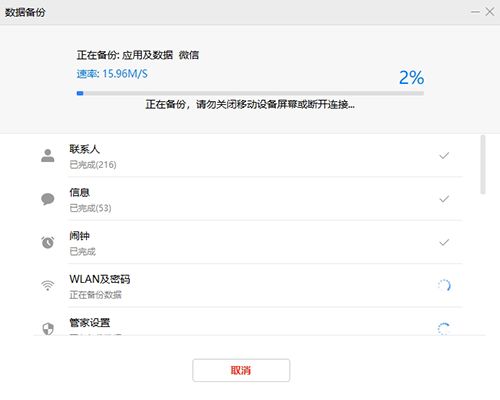Click the loading spinner for 管家设置
The image size is (500, 400).
click(444, 329)
